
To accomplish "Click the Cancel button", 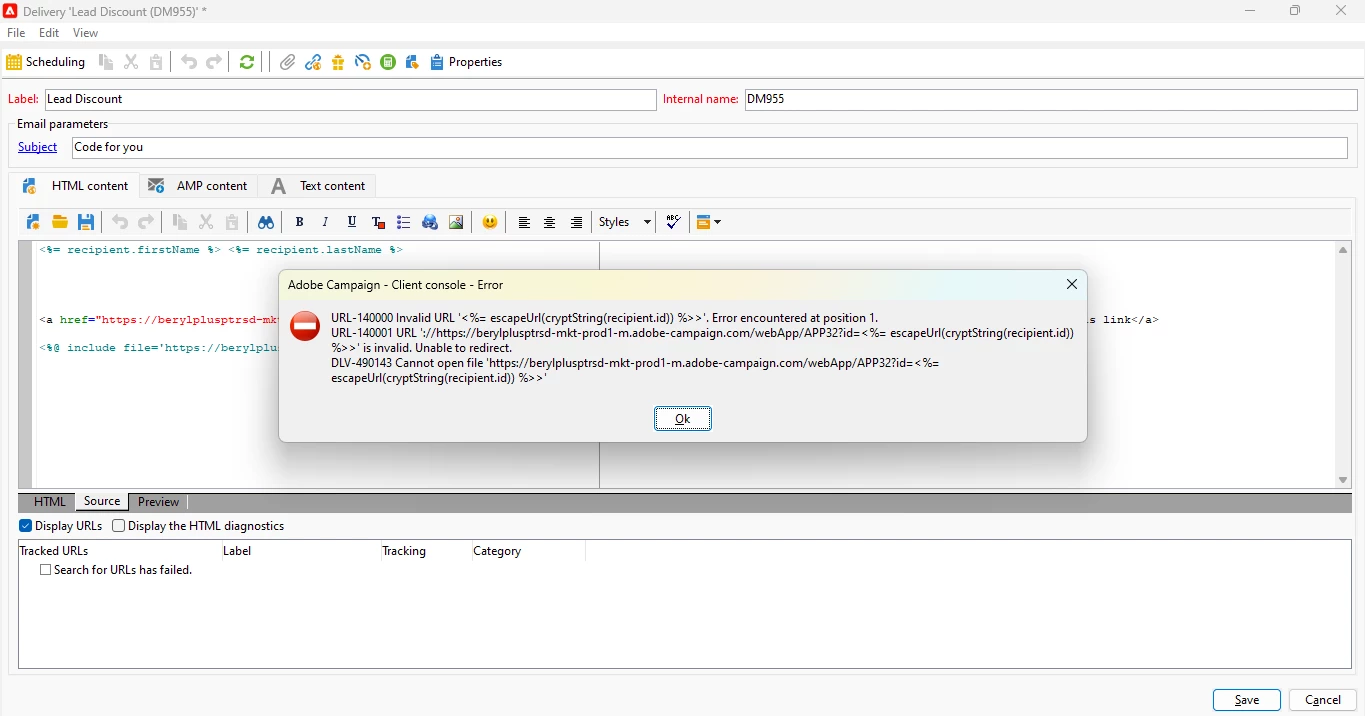I will tap(1323, 701).
